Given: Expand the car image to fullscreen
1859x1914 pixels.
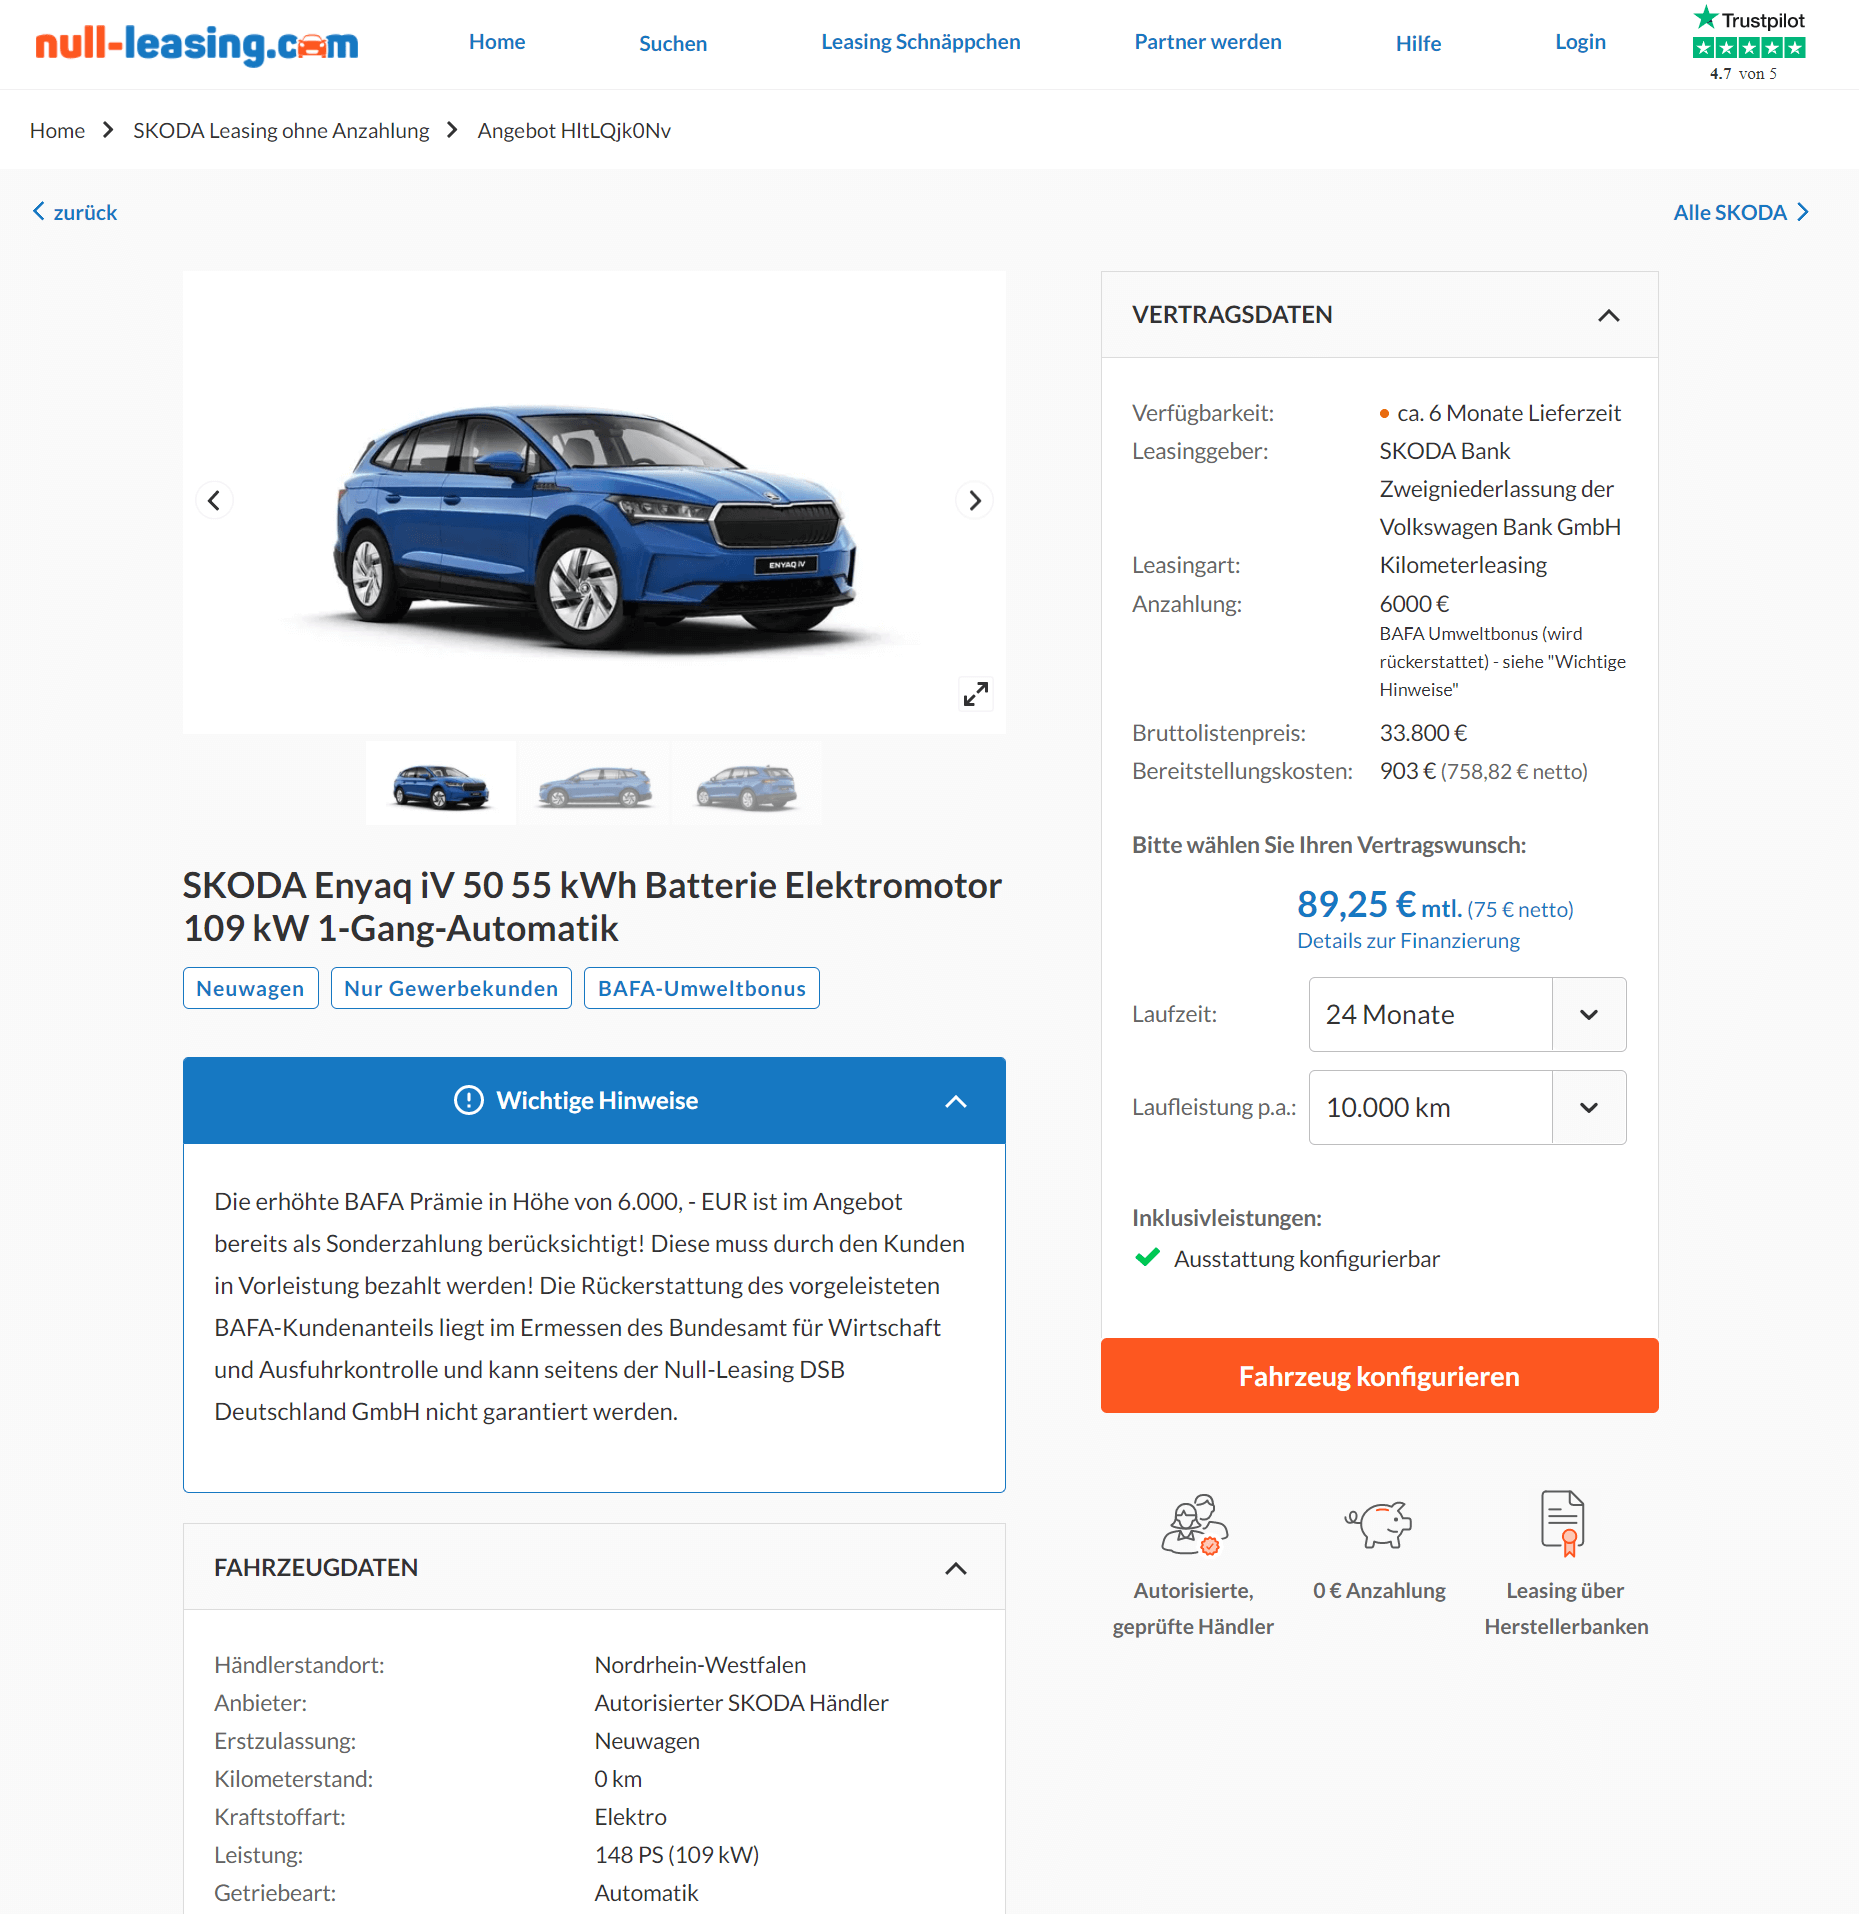Looking at the screenshot, I should 975,694.
